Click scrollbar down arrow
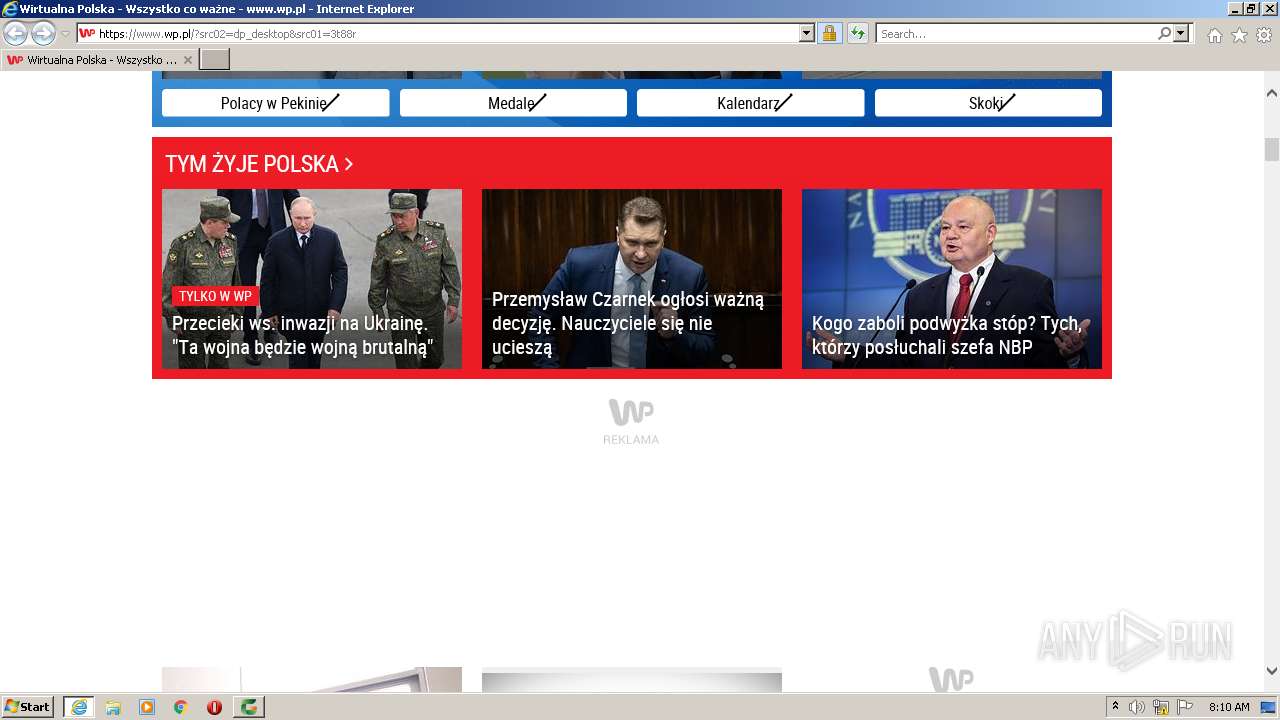 coord(1272,671)
